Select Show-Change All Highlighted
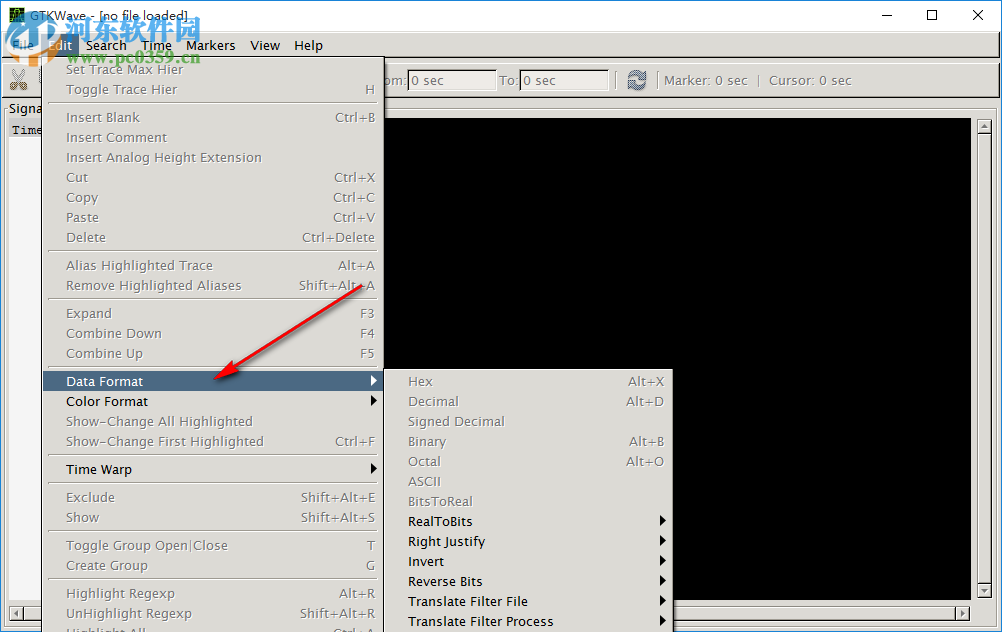1002x632 pixels. 213,422
